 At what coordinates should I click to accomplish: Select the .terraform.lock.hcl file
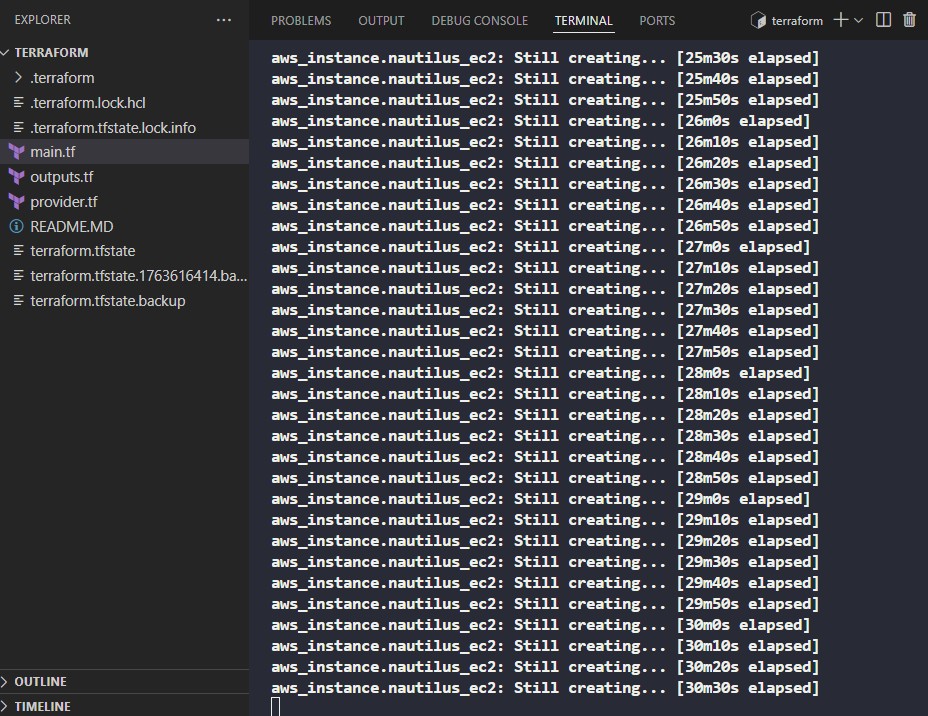pyautogui.click(x=88, y=103)
